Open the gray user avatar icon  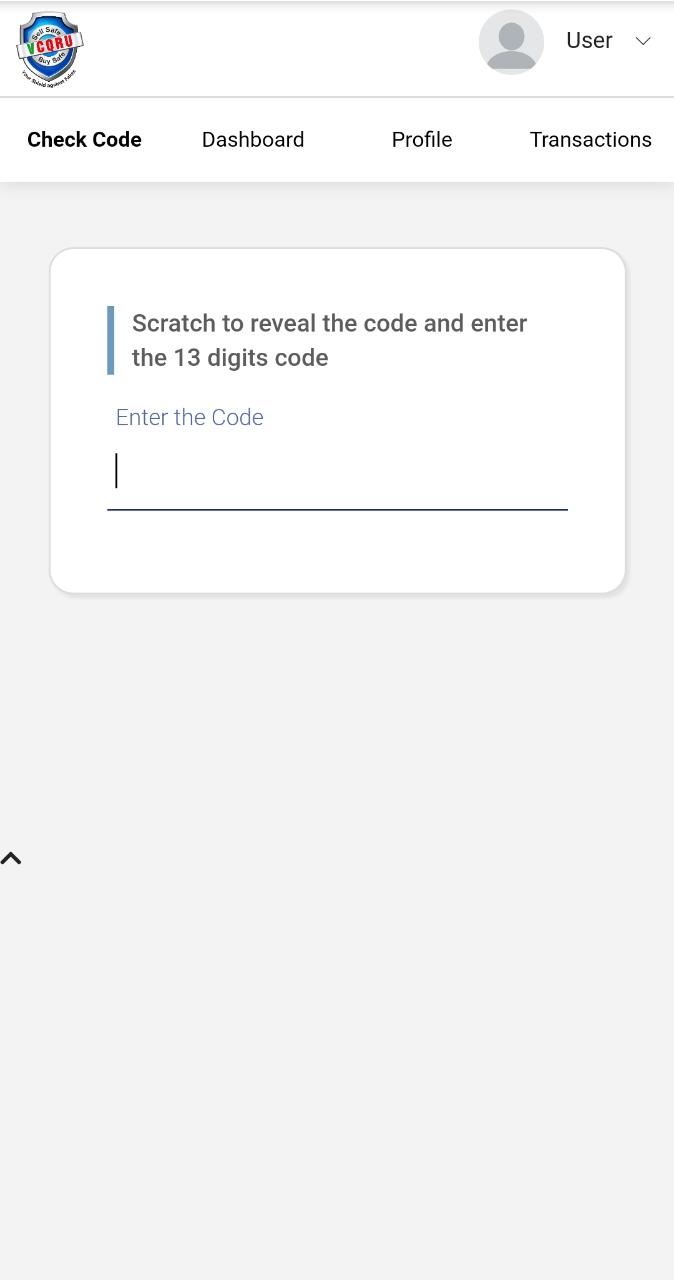tap(511, 42)
